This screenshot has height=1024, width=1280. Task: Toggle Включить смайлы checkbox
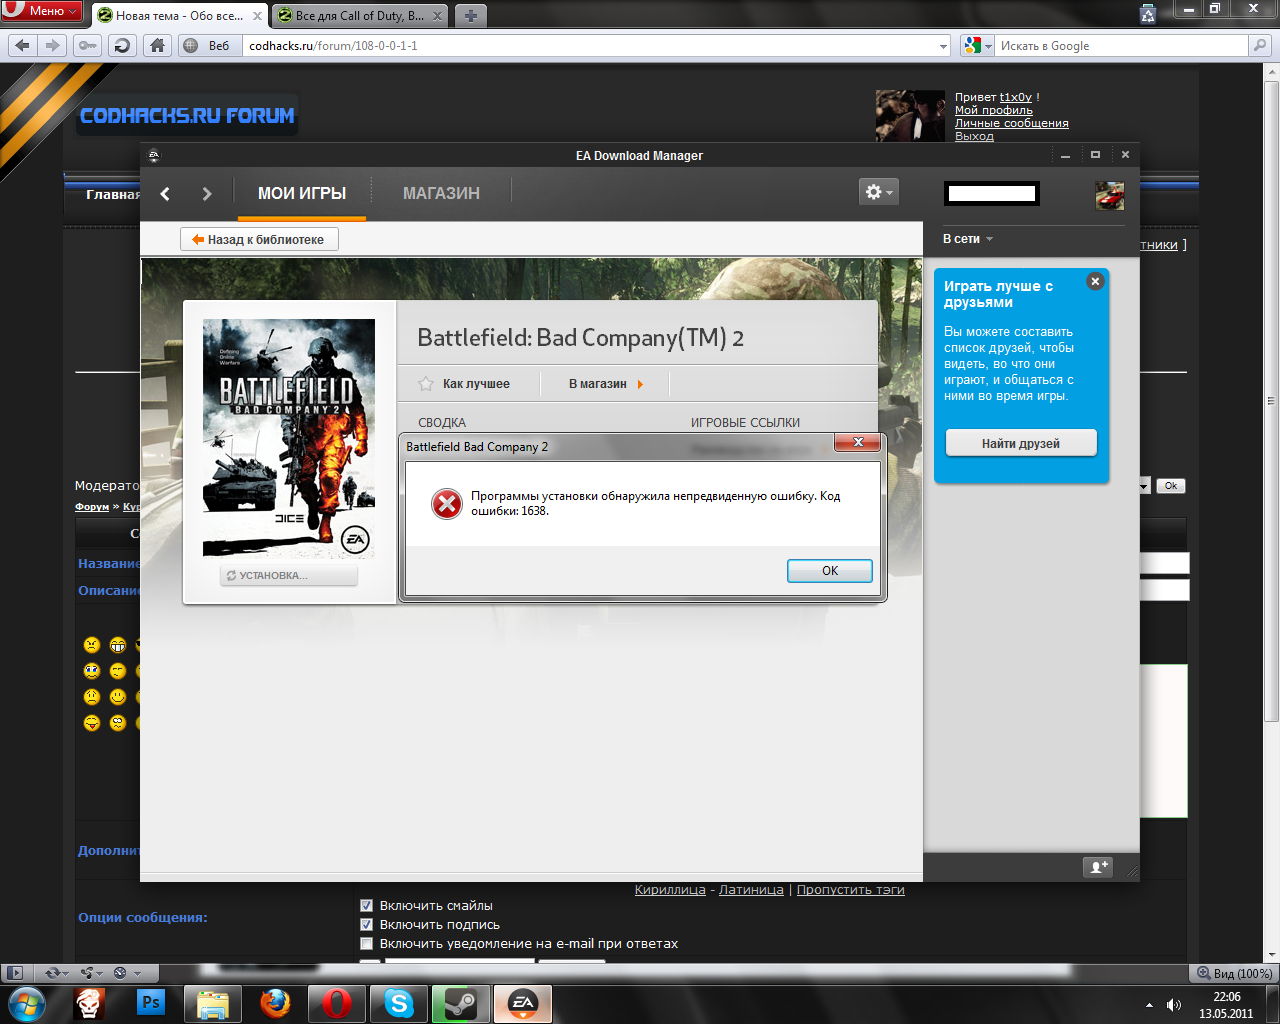[x=366, y=905]
